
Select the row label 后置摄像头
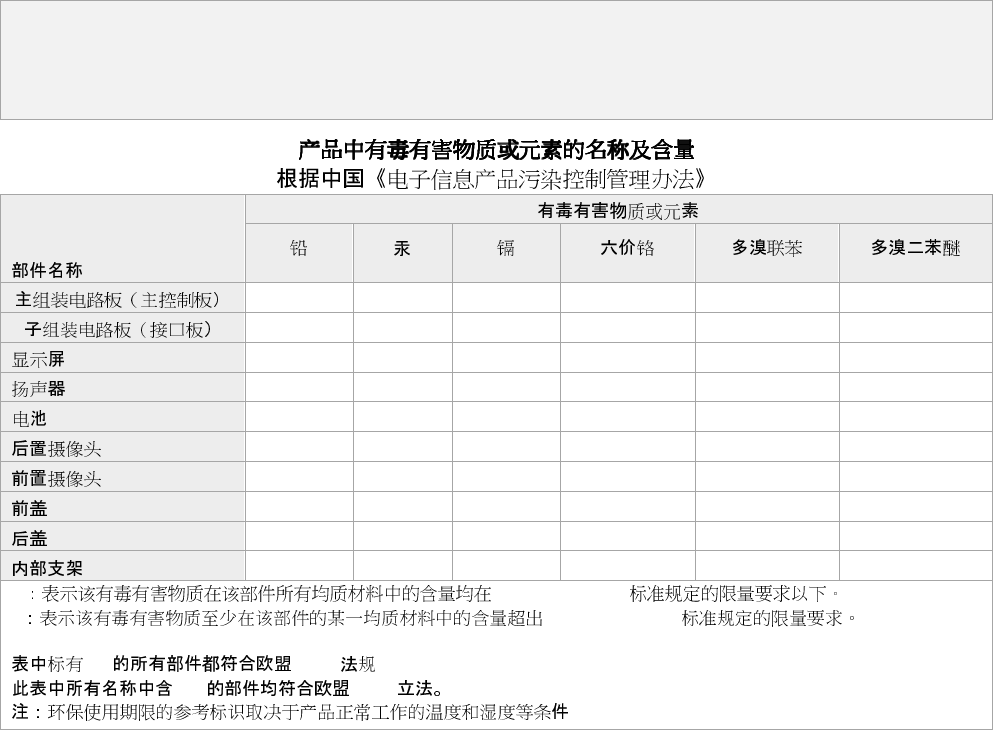coord(56,449)
